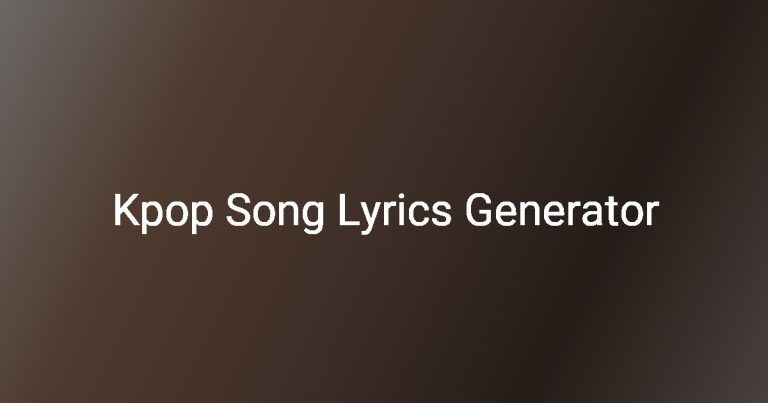Click the letter y in Lyrics
Image resolution: width=768 pixels, height=403 pixels.
tap(372, 218)
